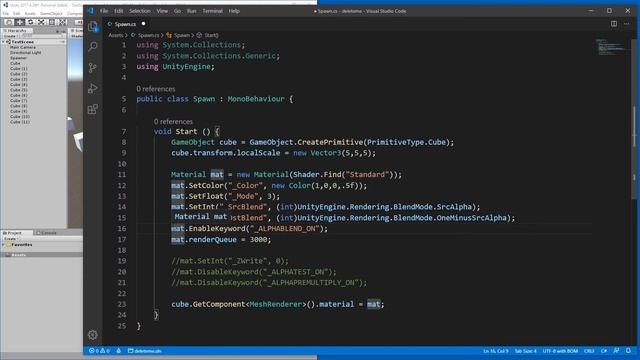Screen dimensions: 640x360
Task: Select Unity Move tool in toolbar
Action: [x=19, y=22]
